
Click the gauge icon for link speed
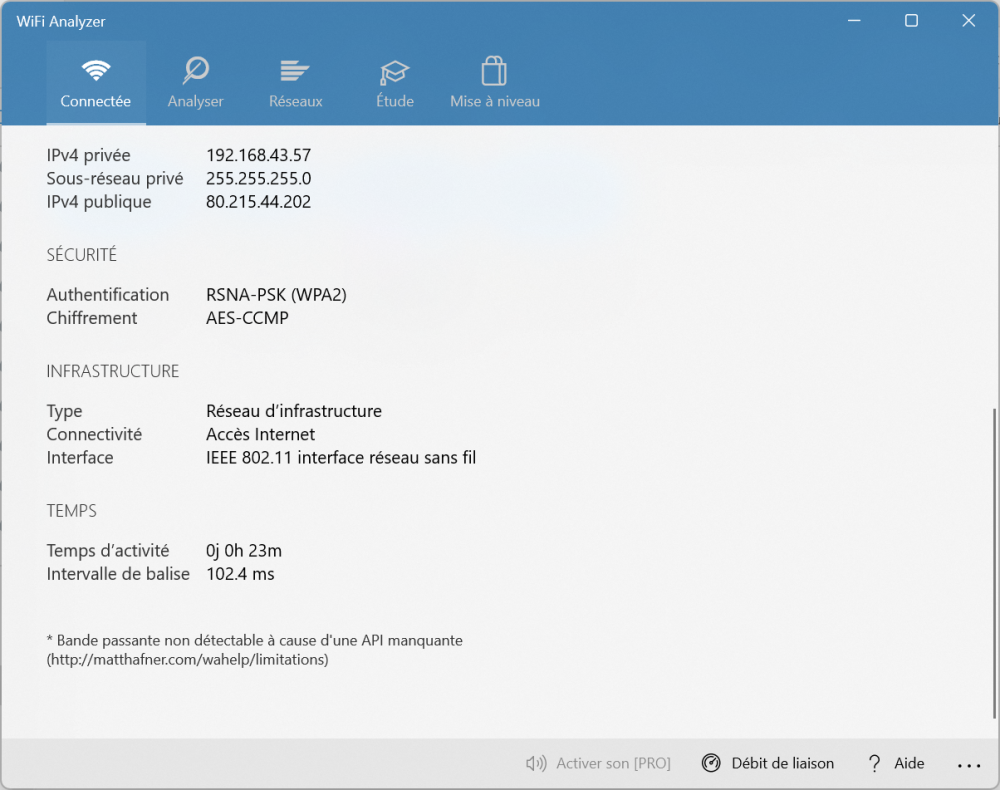(711, 763)
